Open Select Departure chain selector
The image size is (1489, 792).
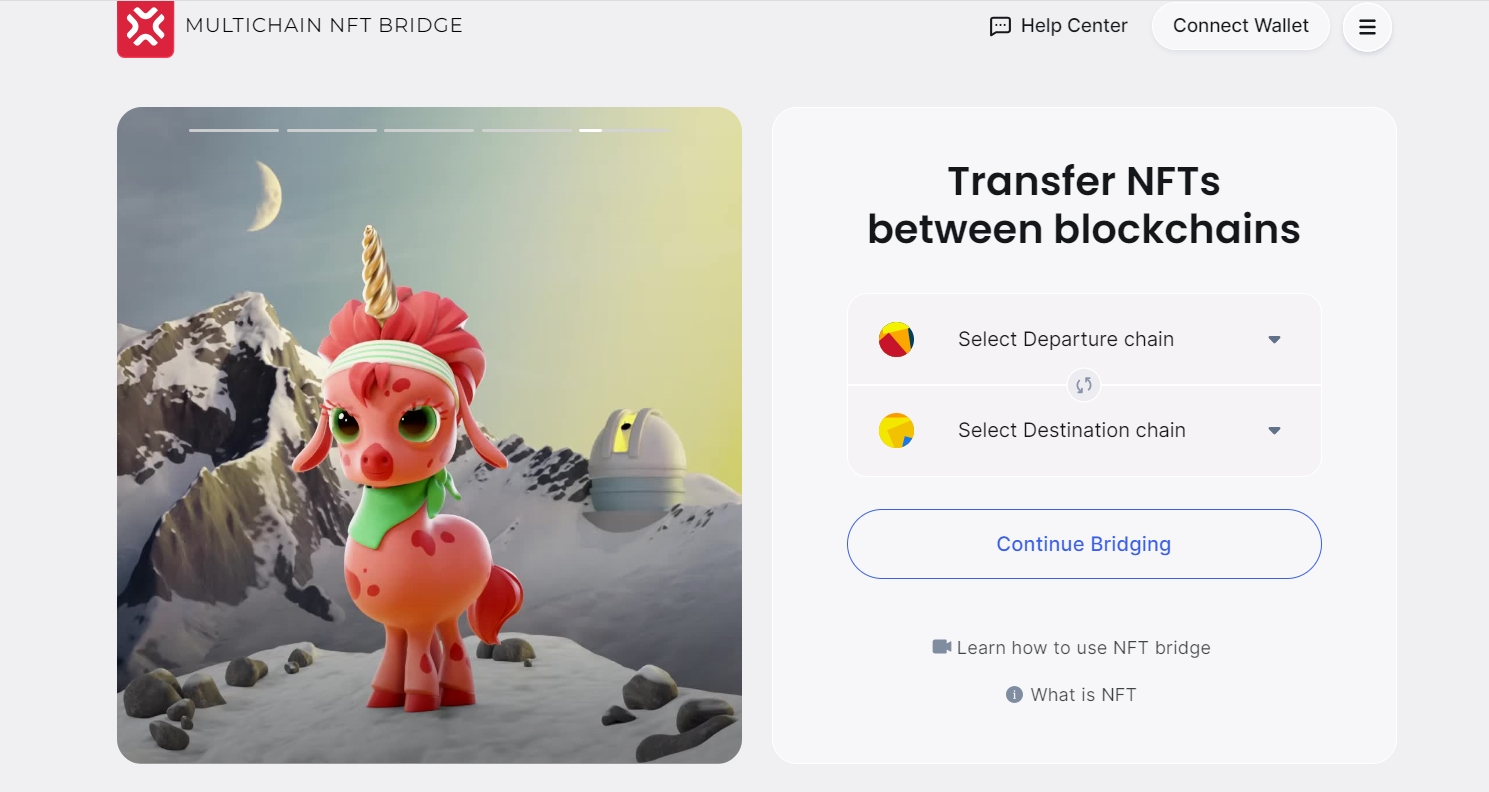(1084, 339)
